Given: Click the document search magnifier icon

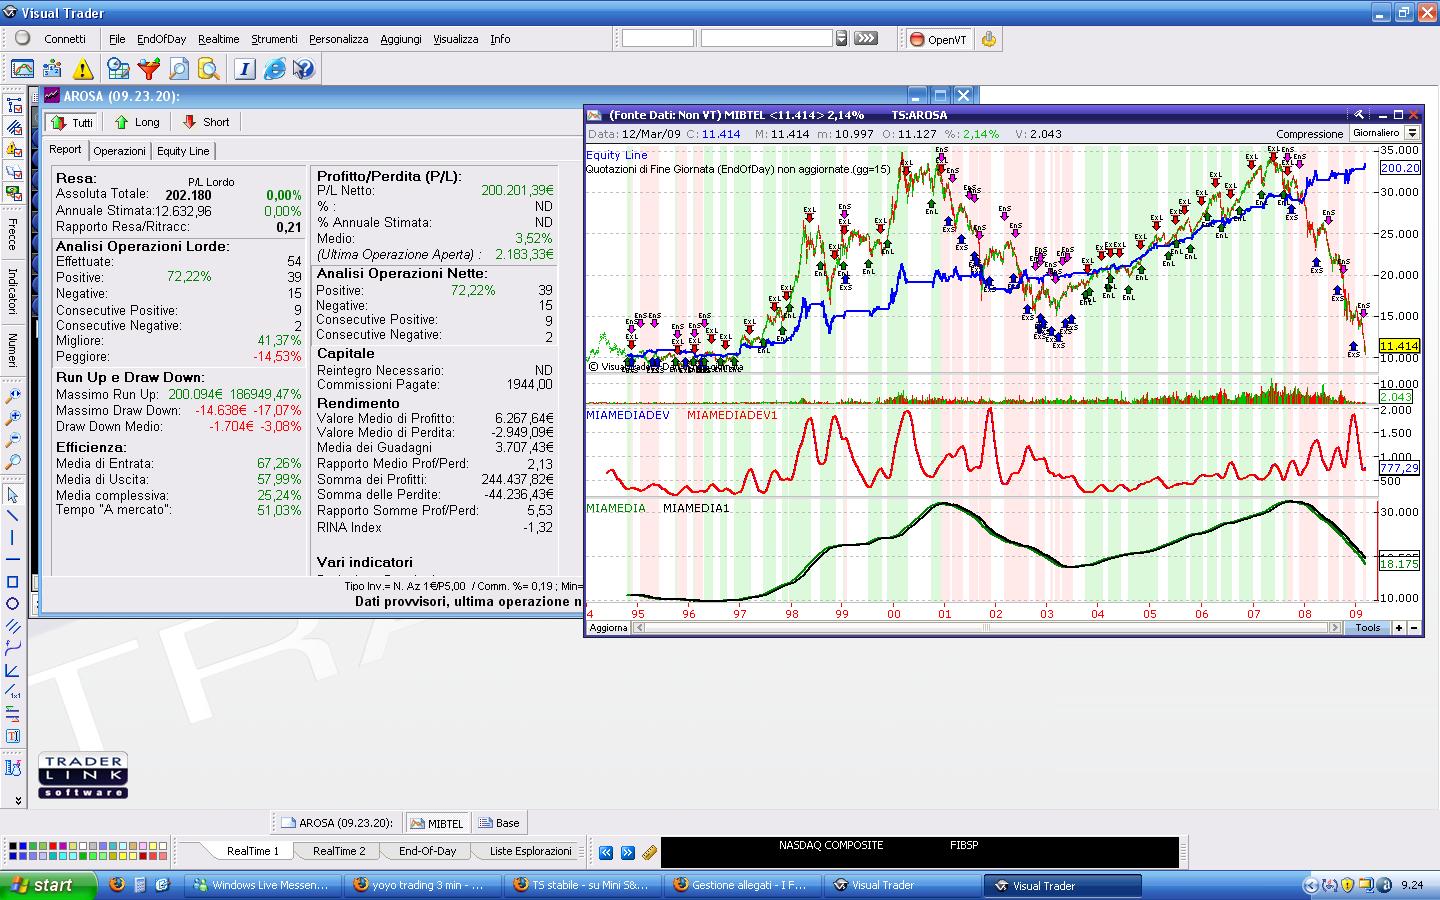Looking at the screenshot, I should click(179, 69).
